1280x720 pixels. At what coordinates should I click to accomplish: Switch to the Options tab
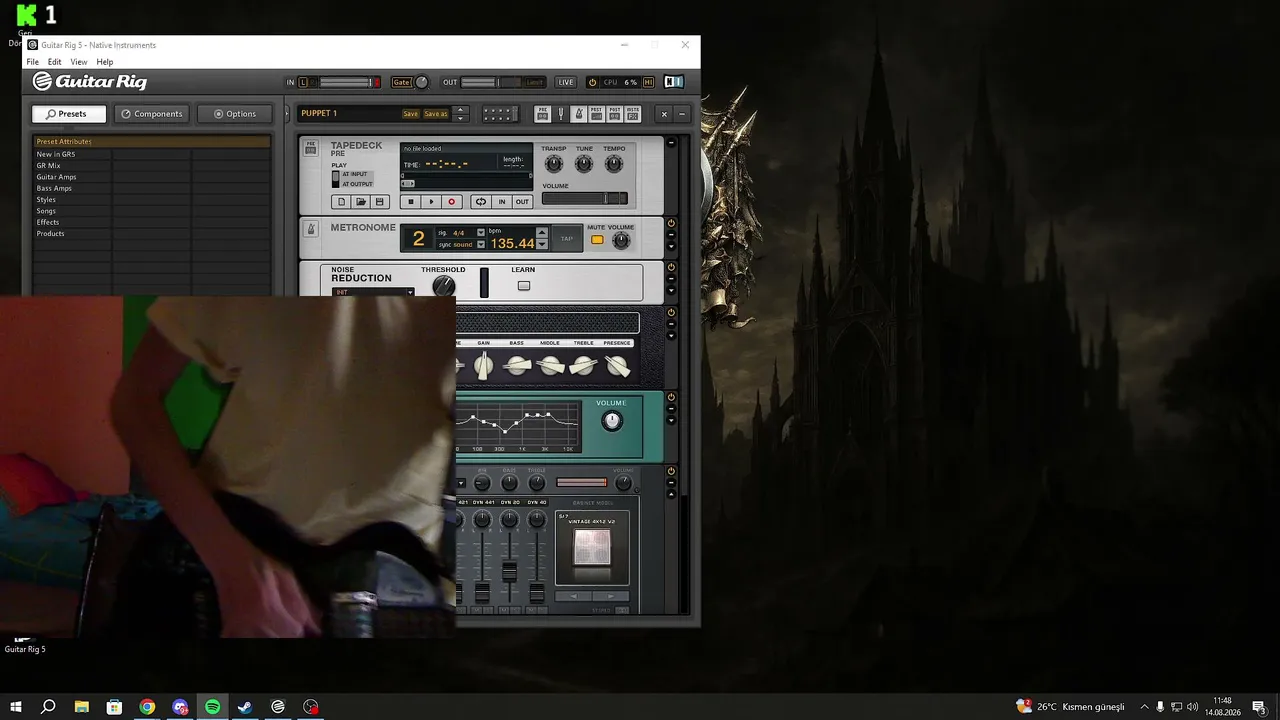tap(235, 114)
